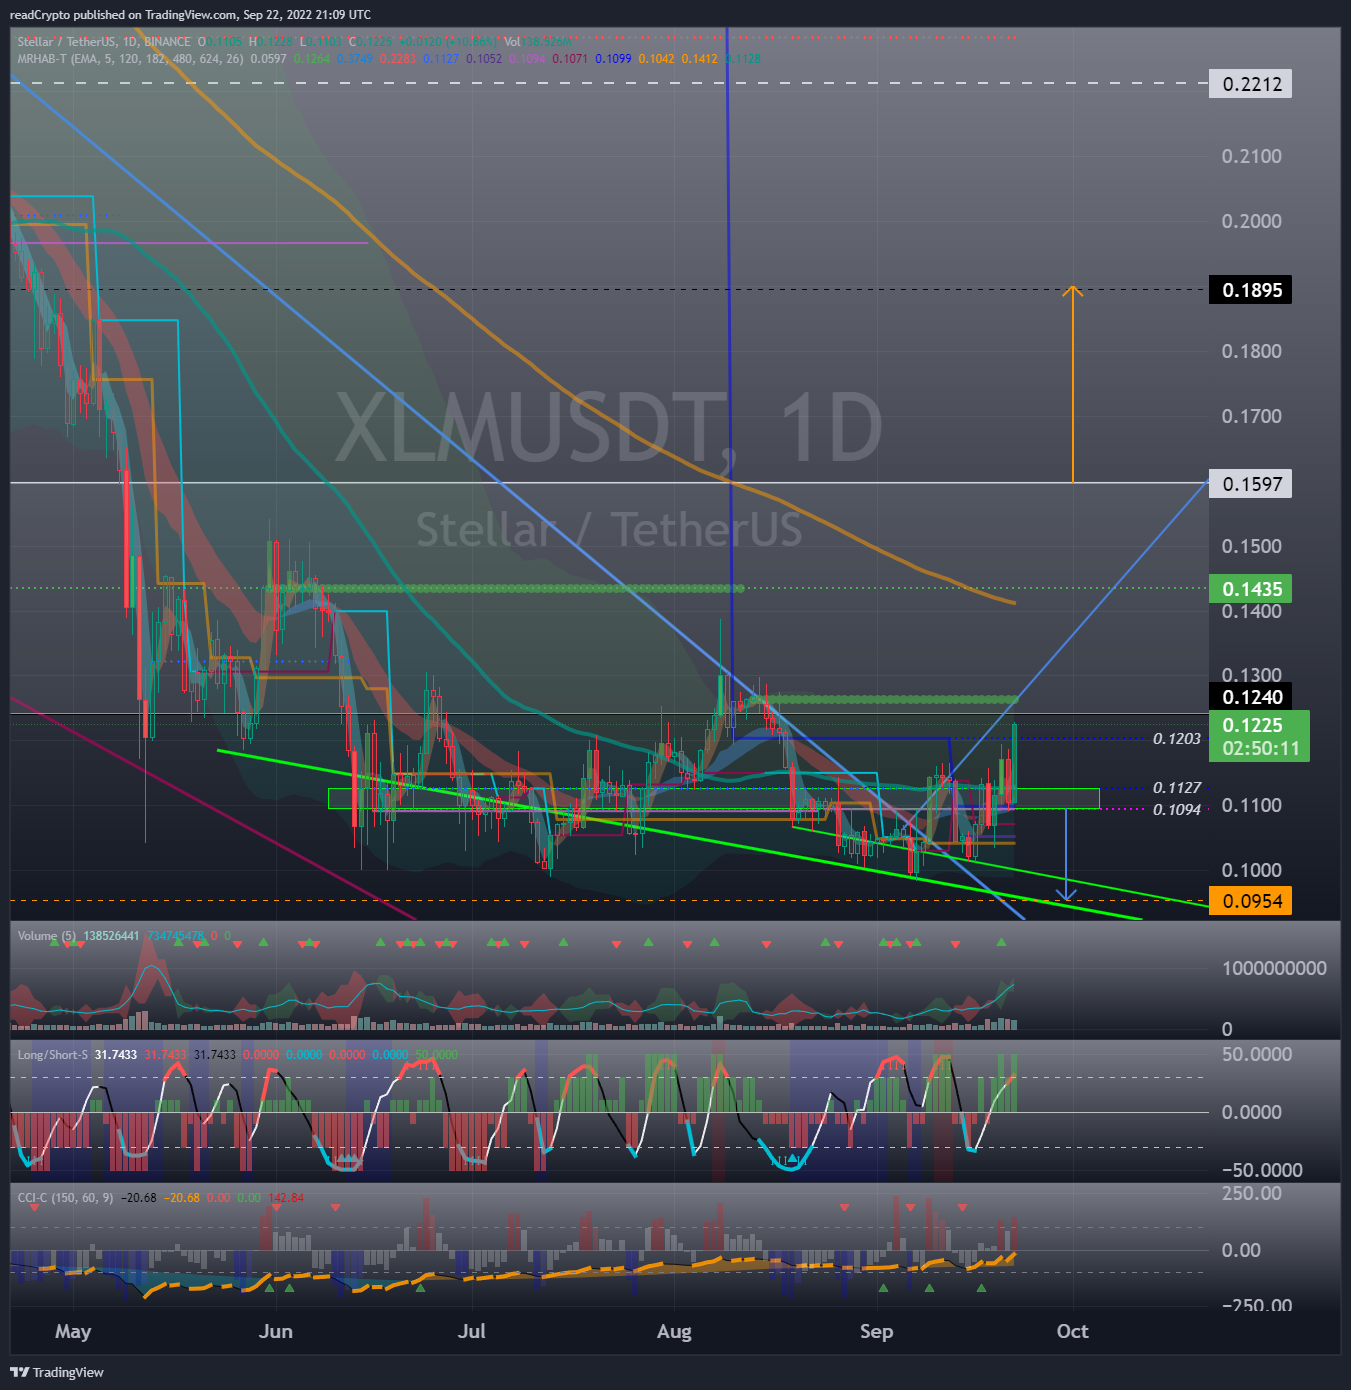
Task: Click the Sep label on time axis
Action: point(876,1332)
